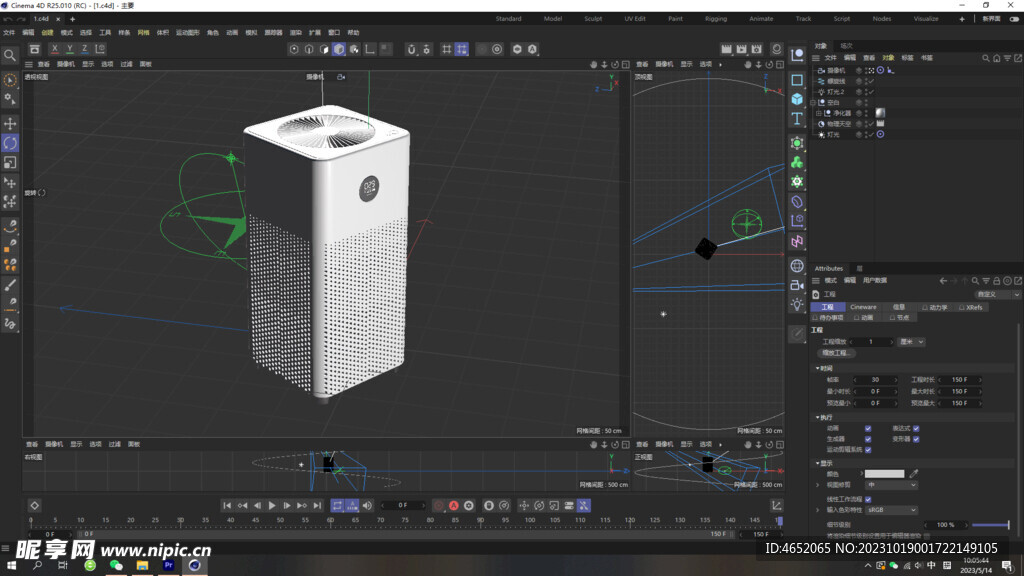Collapse the 显示 section
The height and width of the screenshot is (576, 1024).
(x=818, y=463)
